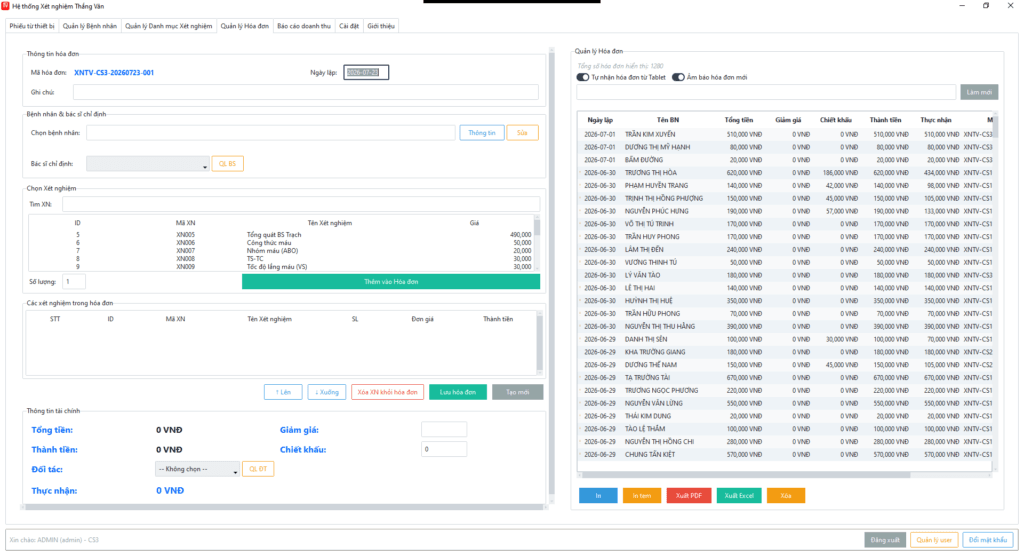Open the Giới thiệu tab

381,26
